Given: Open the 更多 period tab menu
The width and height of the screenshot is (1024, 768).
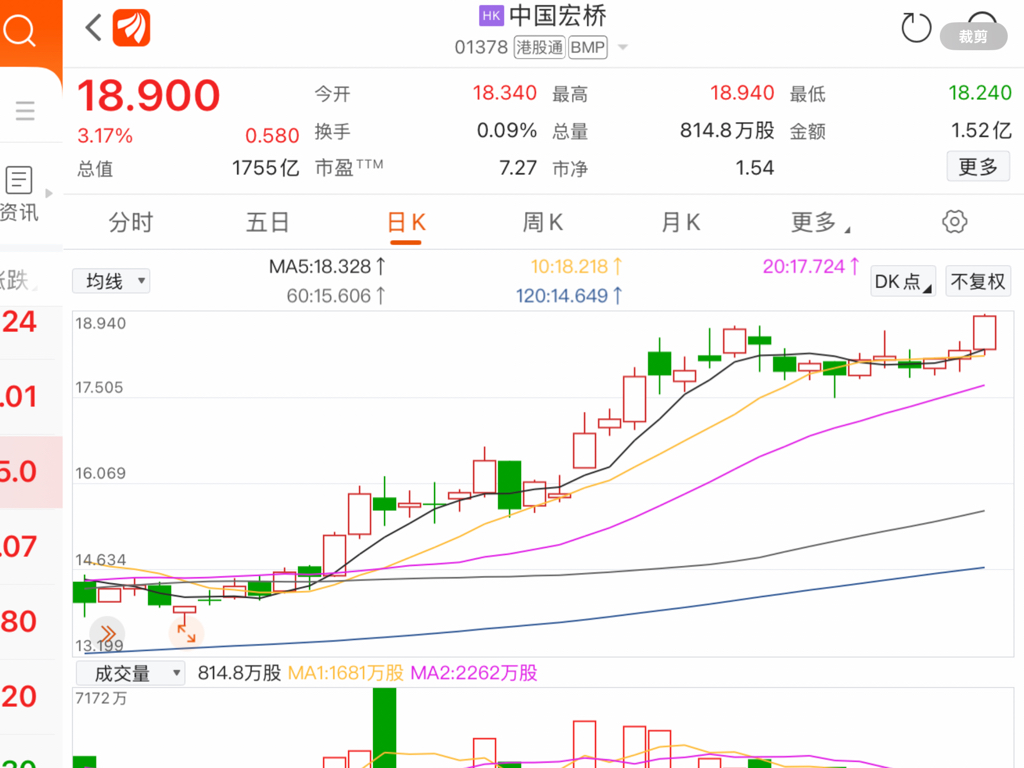Looking at the screenshot, I should (820, 223).
